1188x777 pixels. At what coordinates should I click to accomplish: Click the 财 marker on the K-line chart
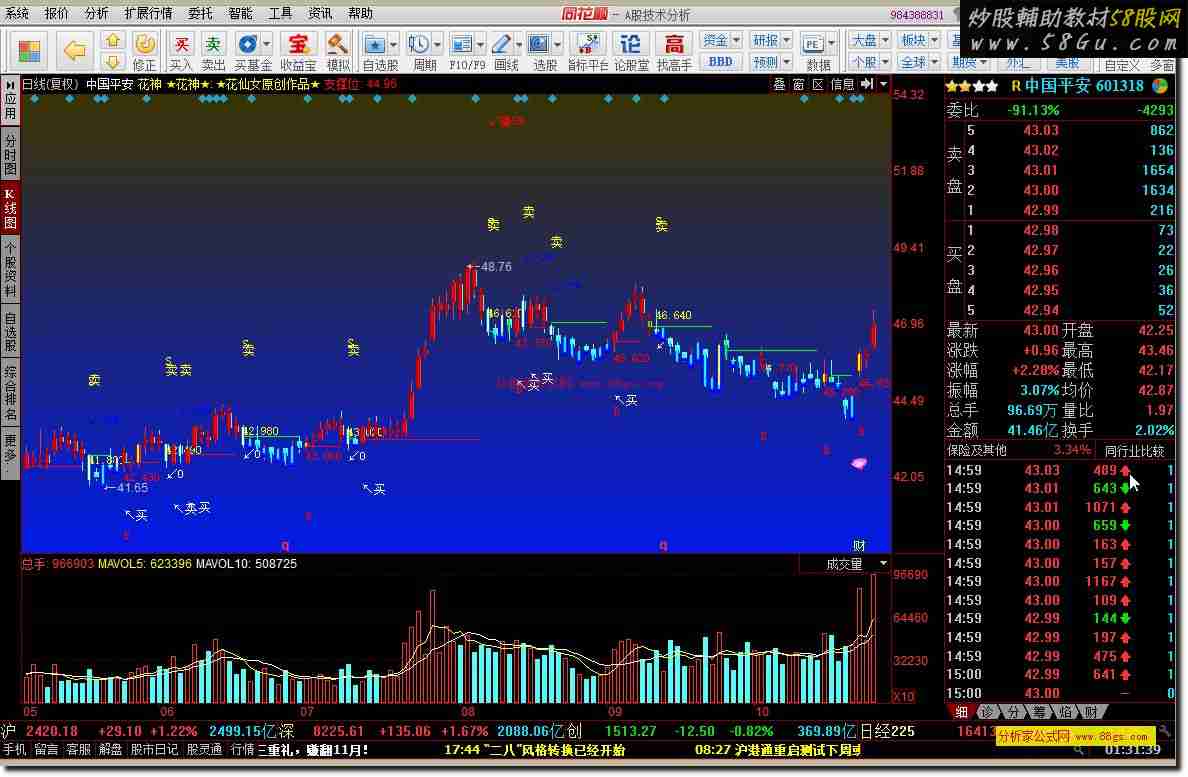[859, 545]
